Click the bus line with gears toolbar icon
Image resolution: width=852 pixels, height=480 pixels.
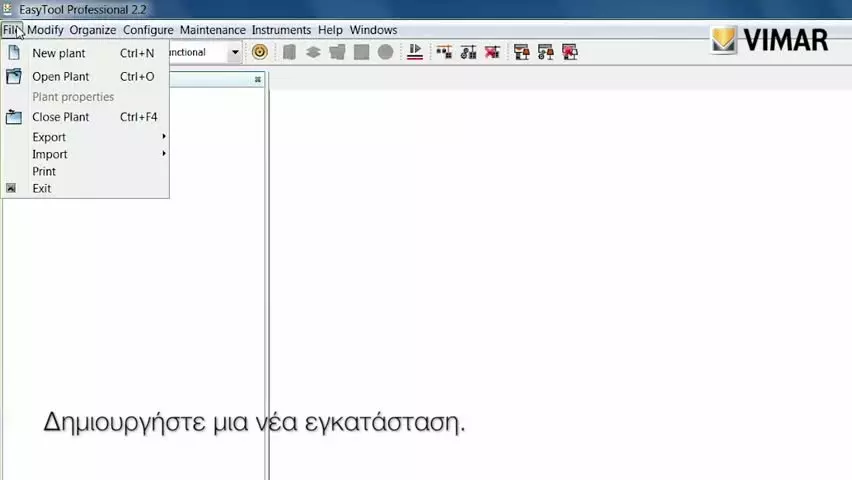point(468,52)
